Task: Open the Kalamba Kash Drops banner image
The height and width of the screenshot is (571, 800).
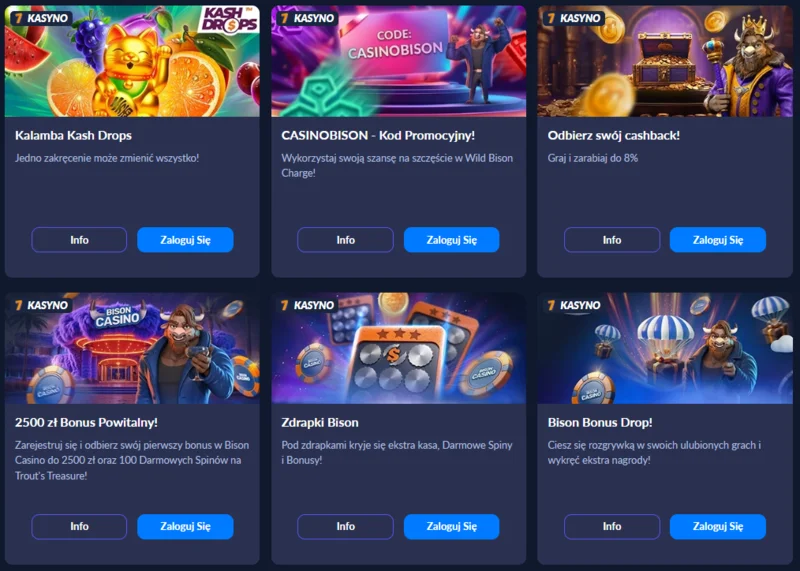Action: coord(132,61)
